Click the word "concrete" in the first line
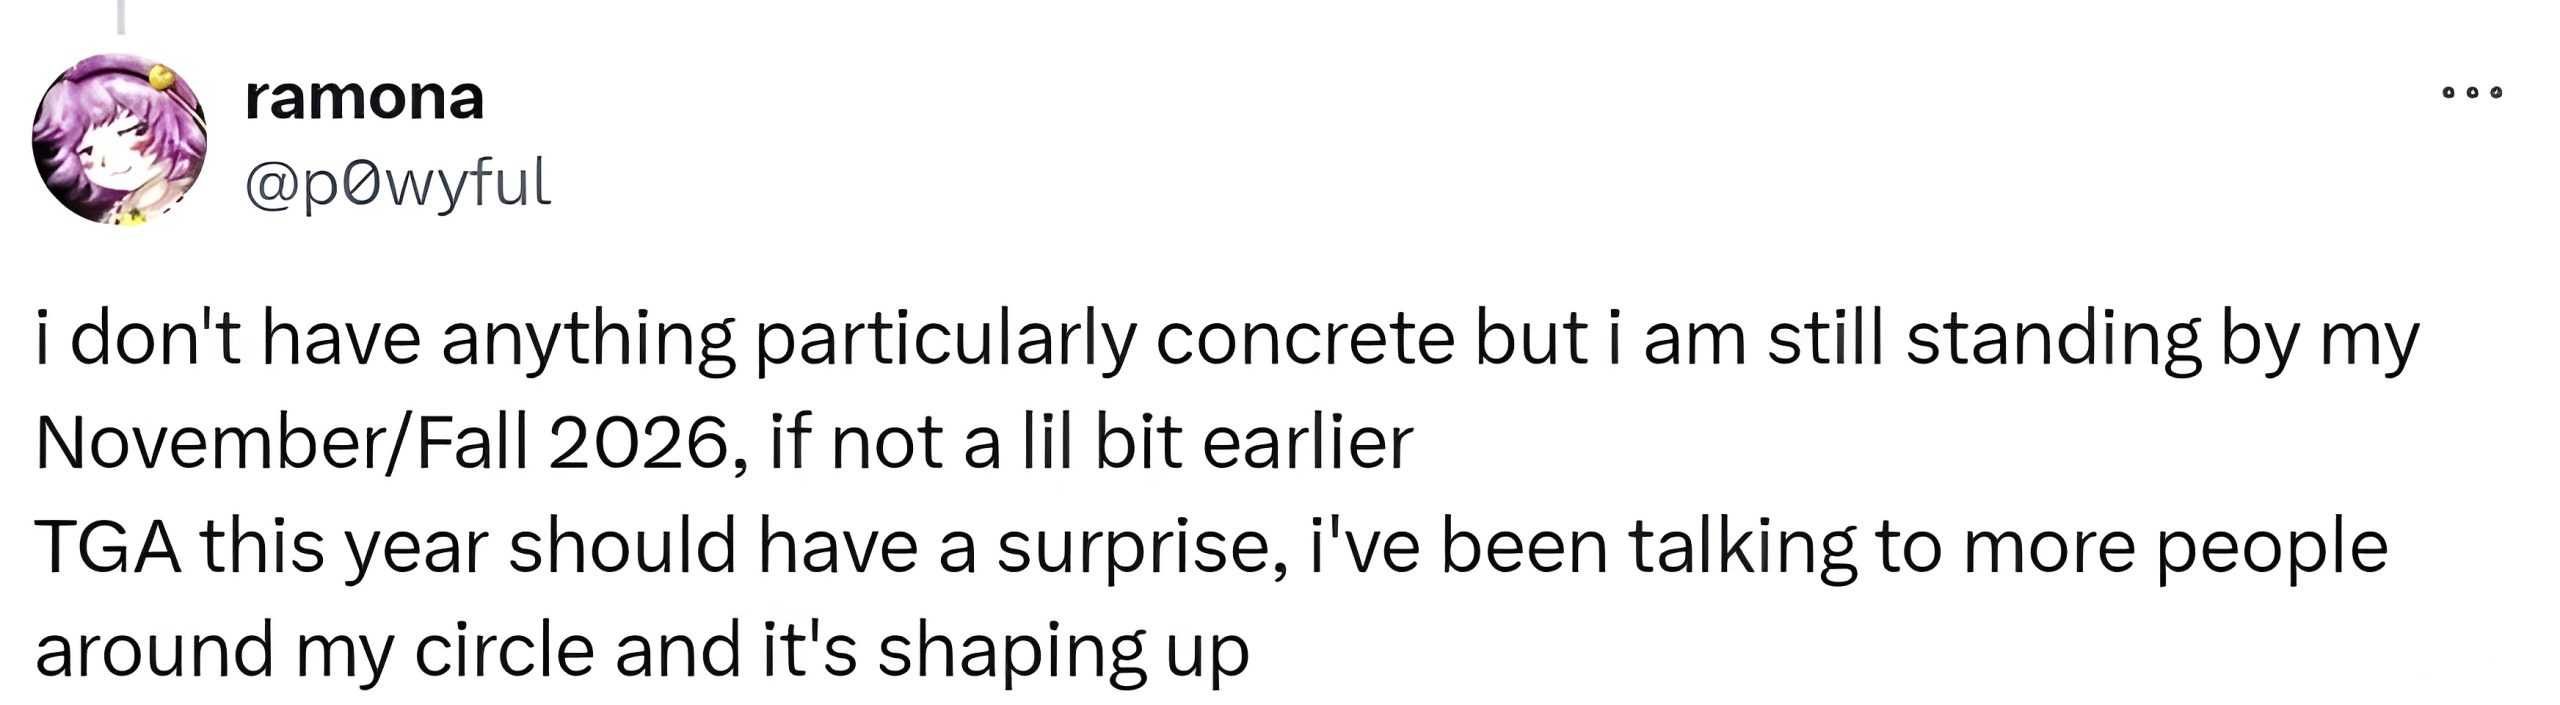The image size is (2560, 705). [1305, 340]
